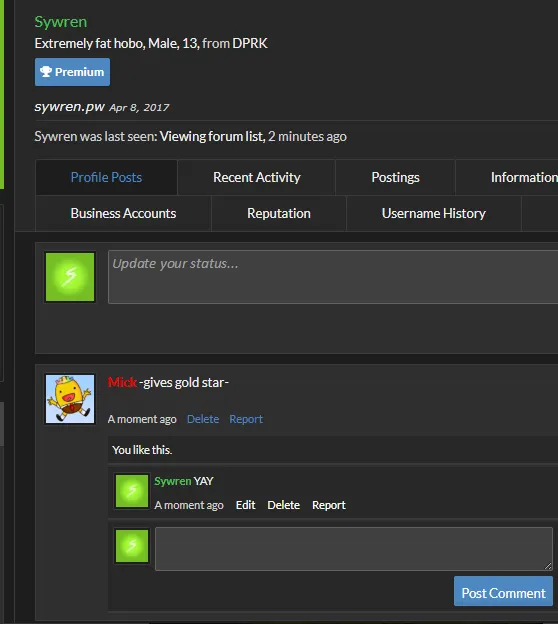Image resolution: width=558 pixels, height=624 pixels.
Task: Click the green avatar beside status box
Action: tap(70, 277)
